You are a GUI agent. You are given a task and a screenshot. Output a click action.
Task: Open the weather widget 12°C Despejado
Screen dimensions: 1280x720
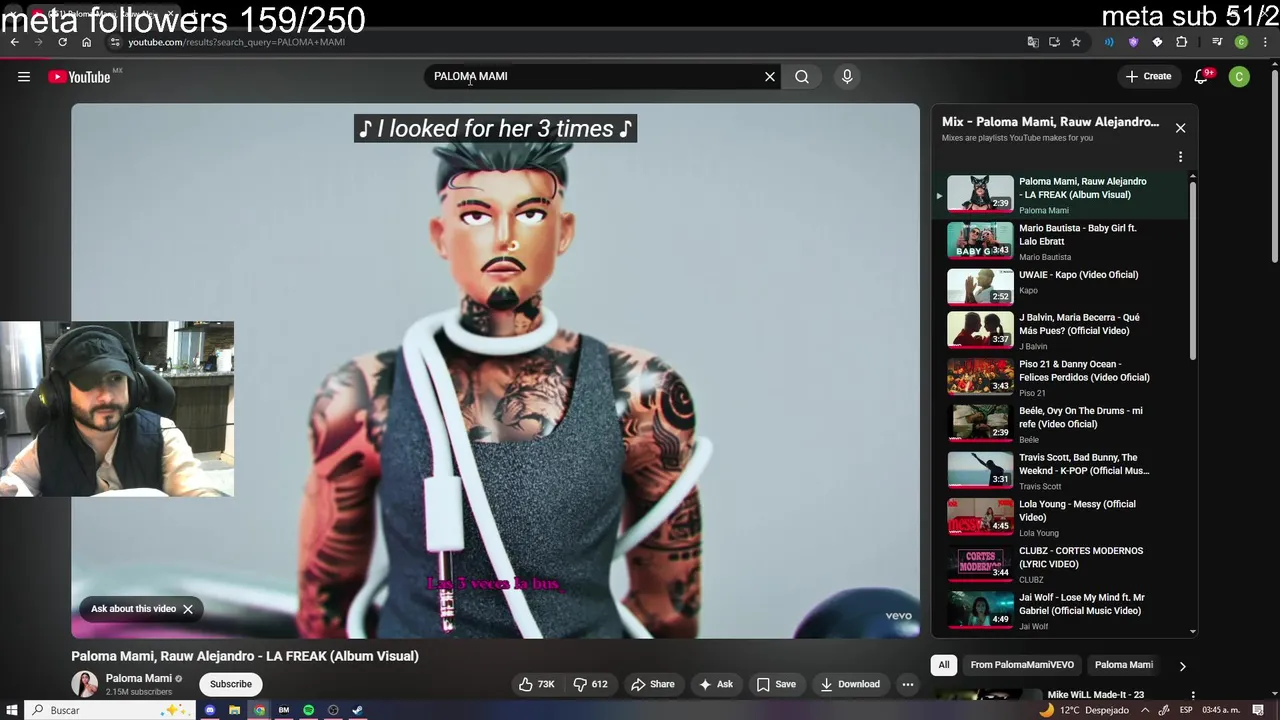tap(1083, 710)
